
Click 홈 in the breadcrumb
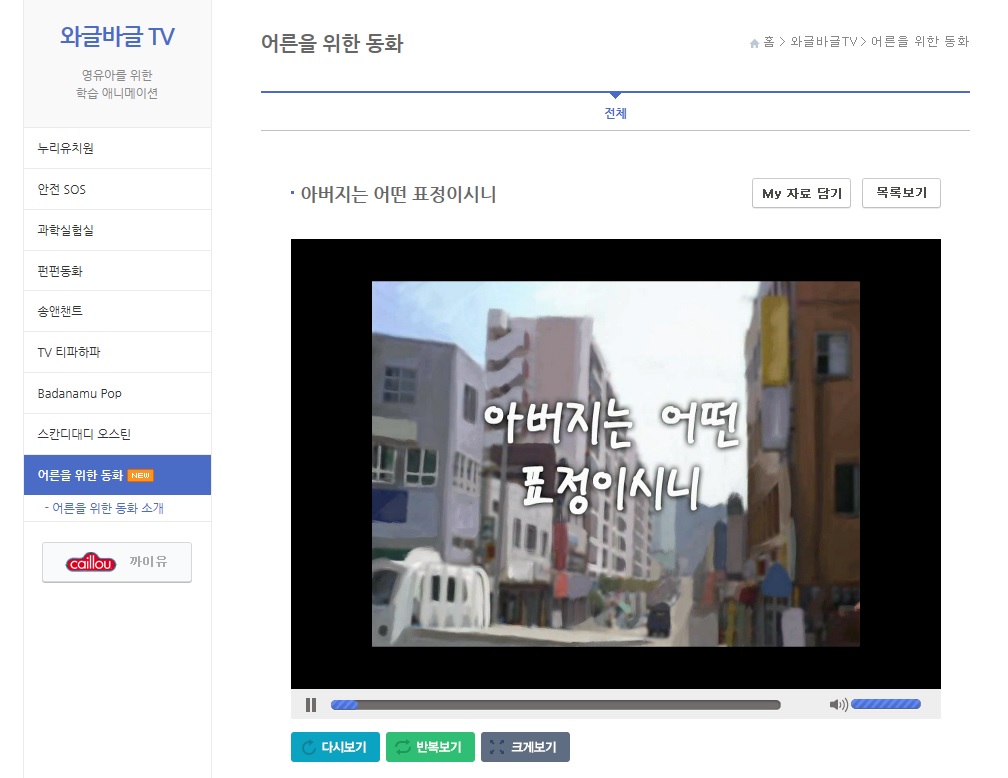tap(769, 42)
